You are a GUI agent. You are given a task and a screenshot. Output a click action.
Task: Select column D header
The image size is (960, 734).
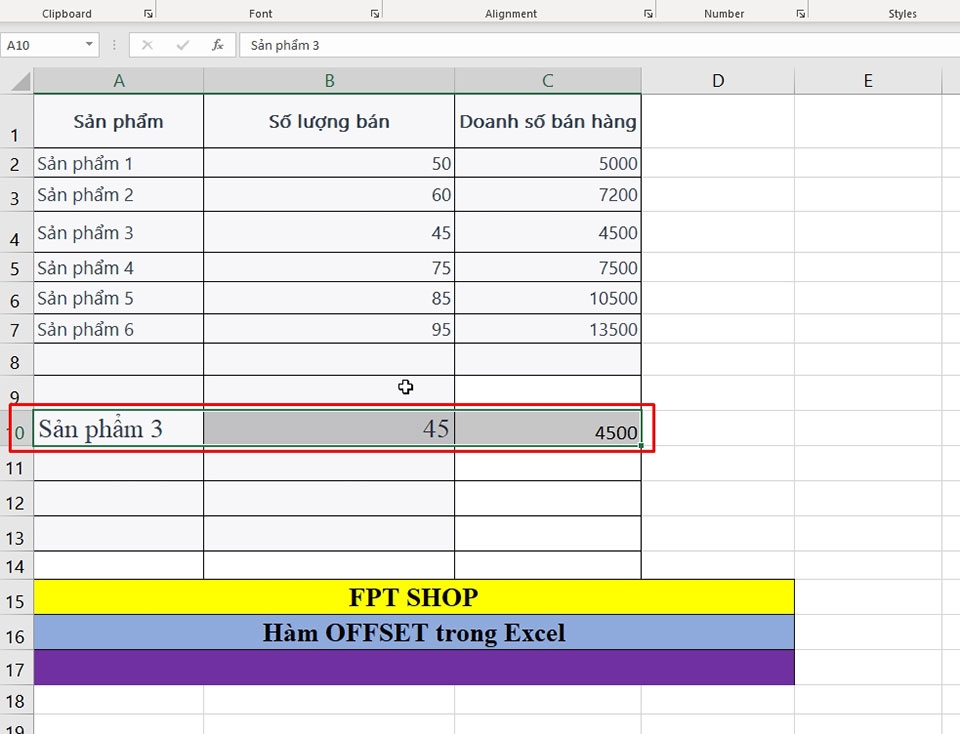click(x=718, y=81)
